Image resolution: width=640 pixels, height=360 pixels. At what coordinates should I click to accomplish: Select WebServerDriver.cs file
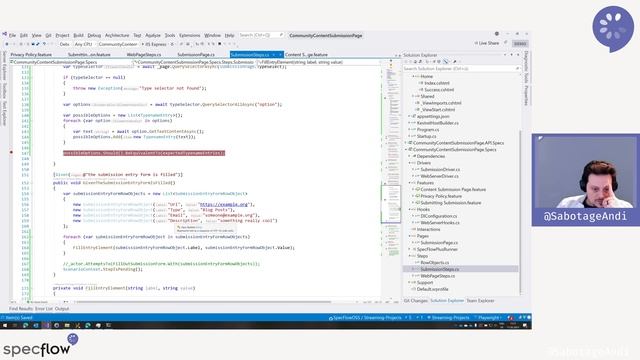click(x=440, y=176)
